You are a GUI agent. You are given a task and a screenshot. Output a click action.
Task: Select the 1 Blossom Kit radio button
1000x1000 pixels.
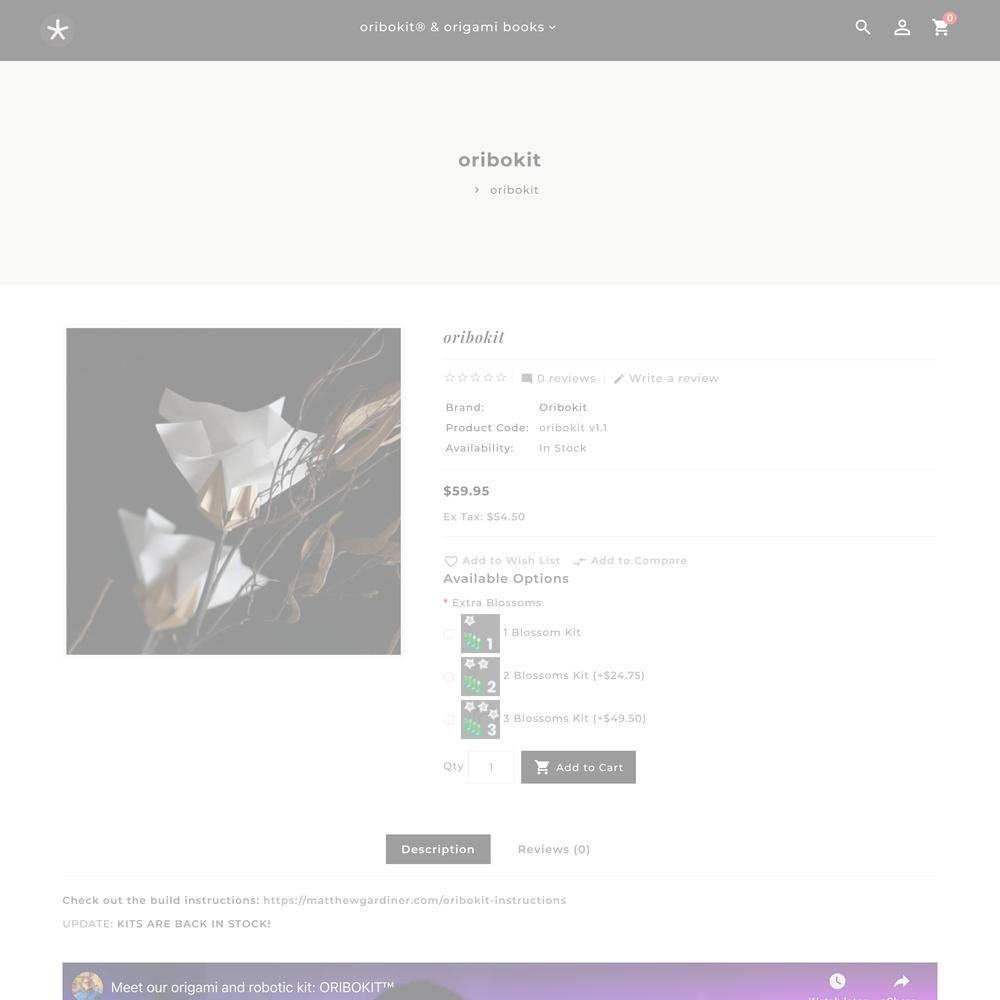[x=448, y=634]
